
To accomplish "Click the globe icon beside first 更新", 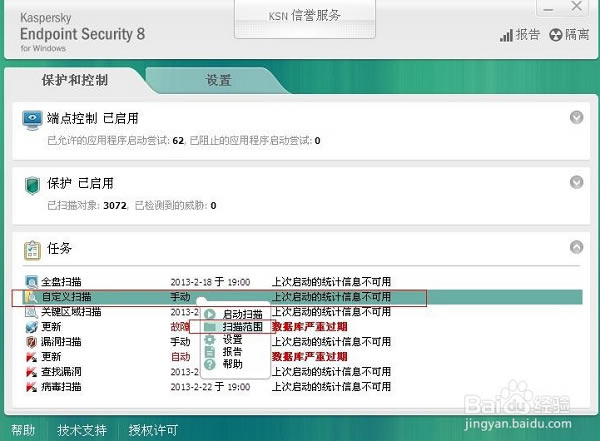I will pos(31,327).
